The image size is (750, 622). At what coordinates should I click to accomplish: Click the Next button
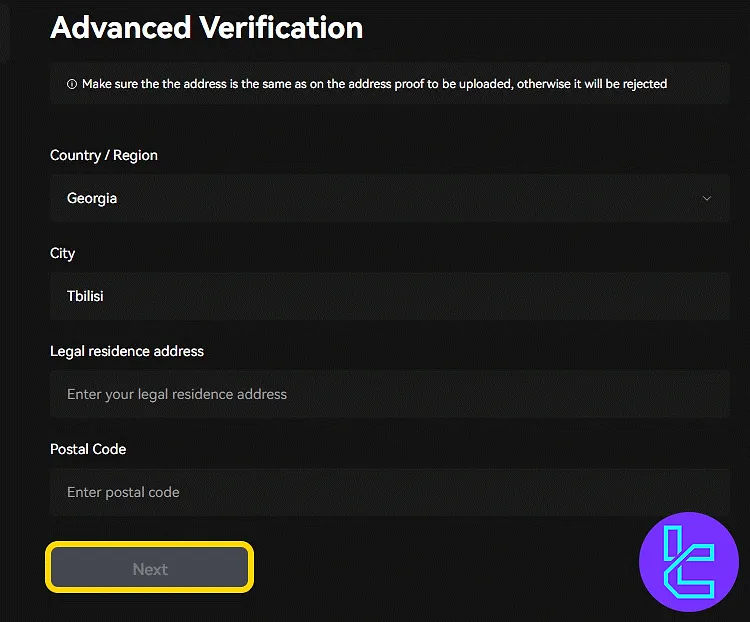point(150,567)
